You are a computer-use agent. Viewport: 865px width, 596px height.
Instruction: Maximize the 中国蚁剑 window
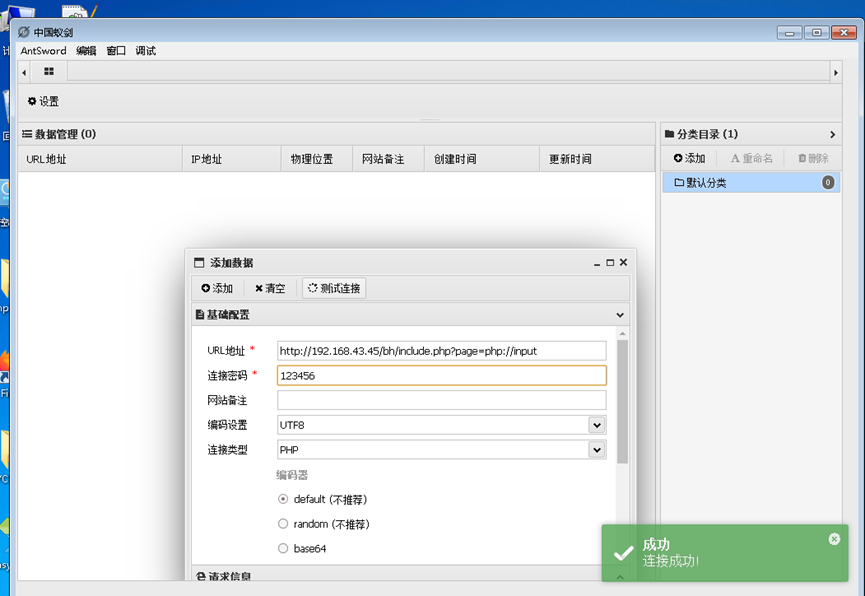coord(816,33)
